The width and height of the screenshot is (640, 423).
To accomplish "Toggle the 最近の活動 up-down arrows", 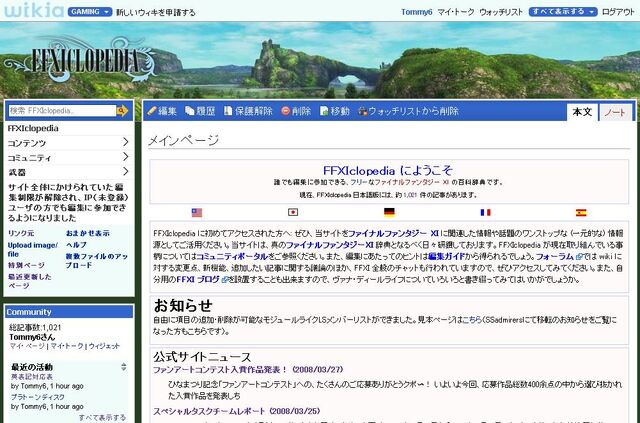I will 124,367.
